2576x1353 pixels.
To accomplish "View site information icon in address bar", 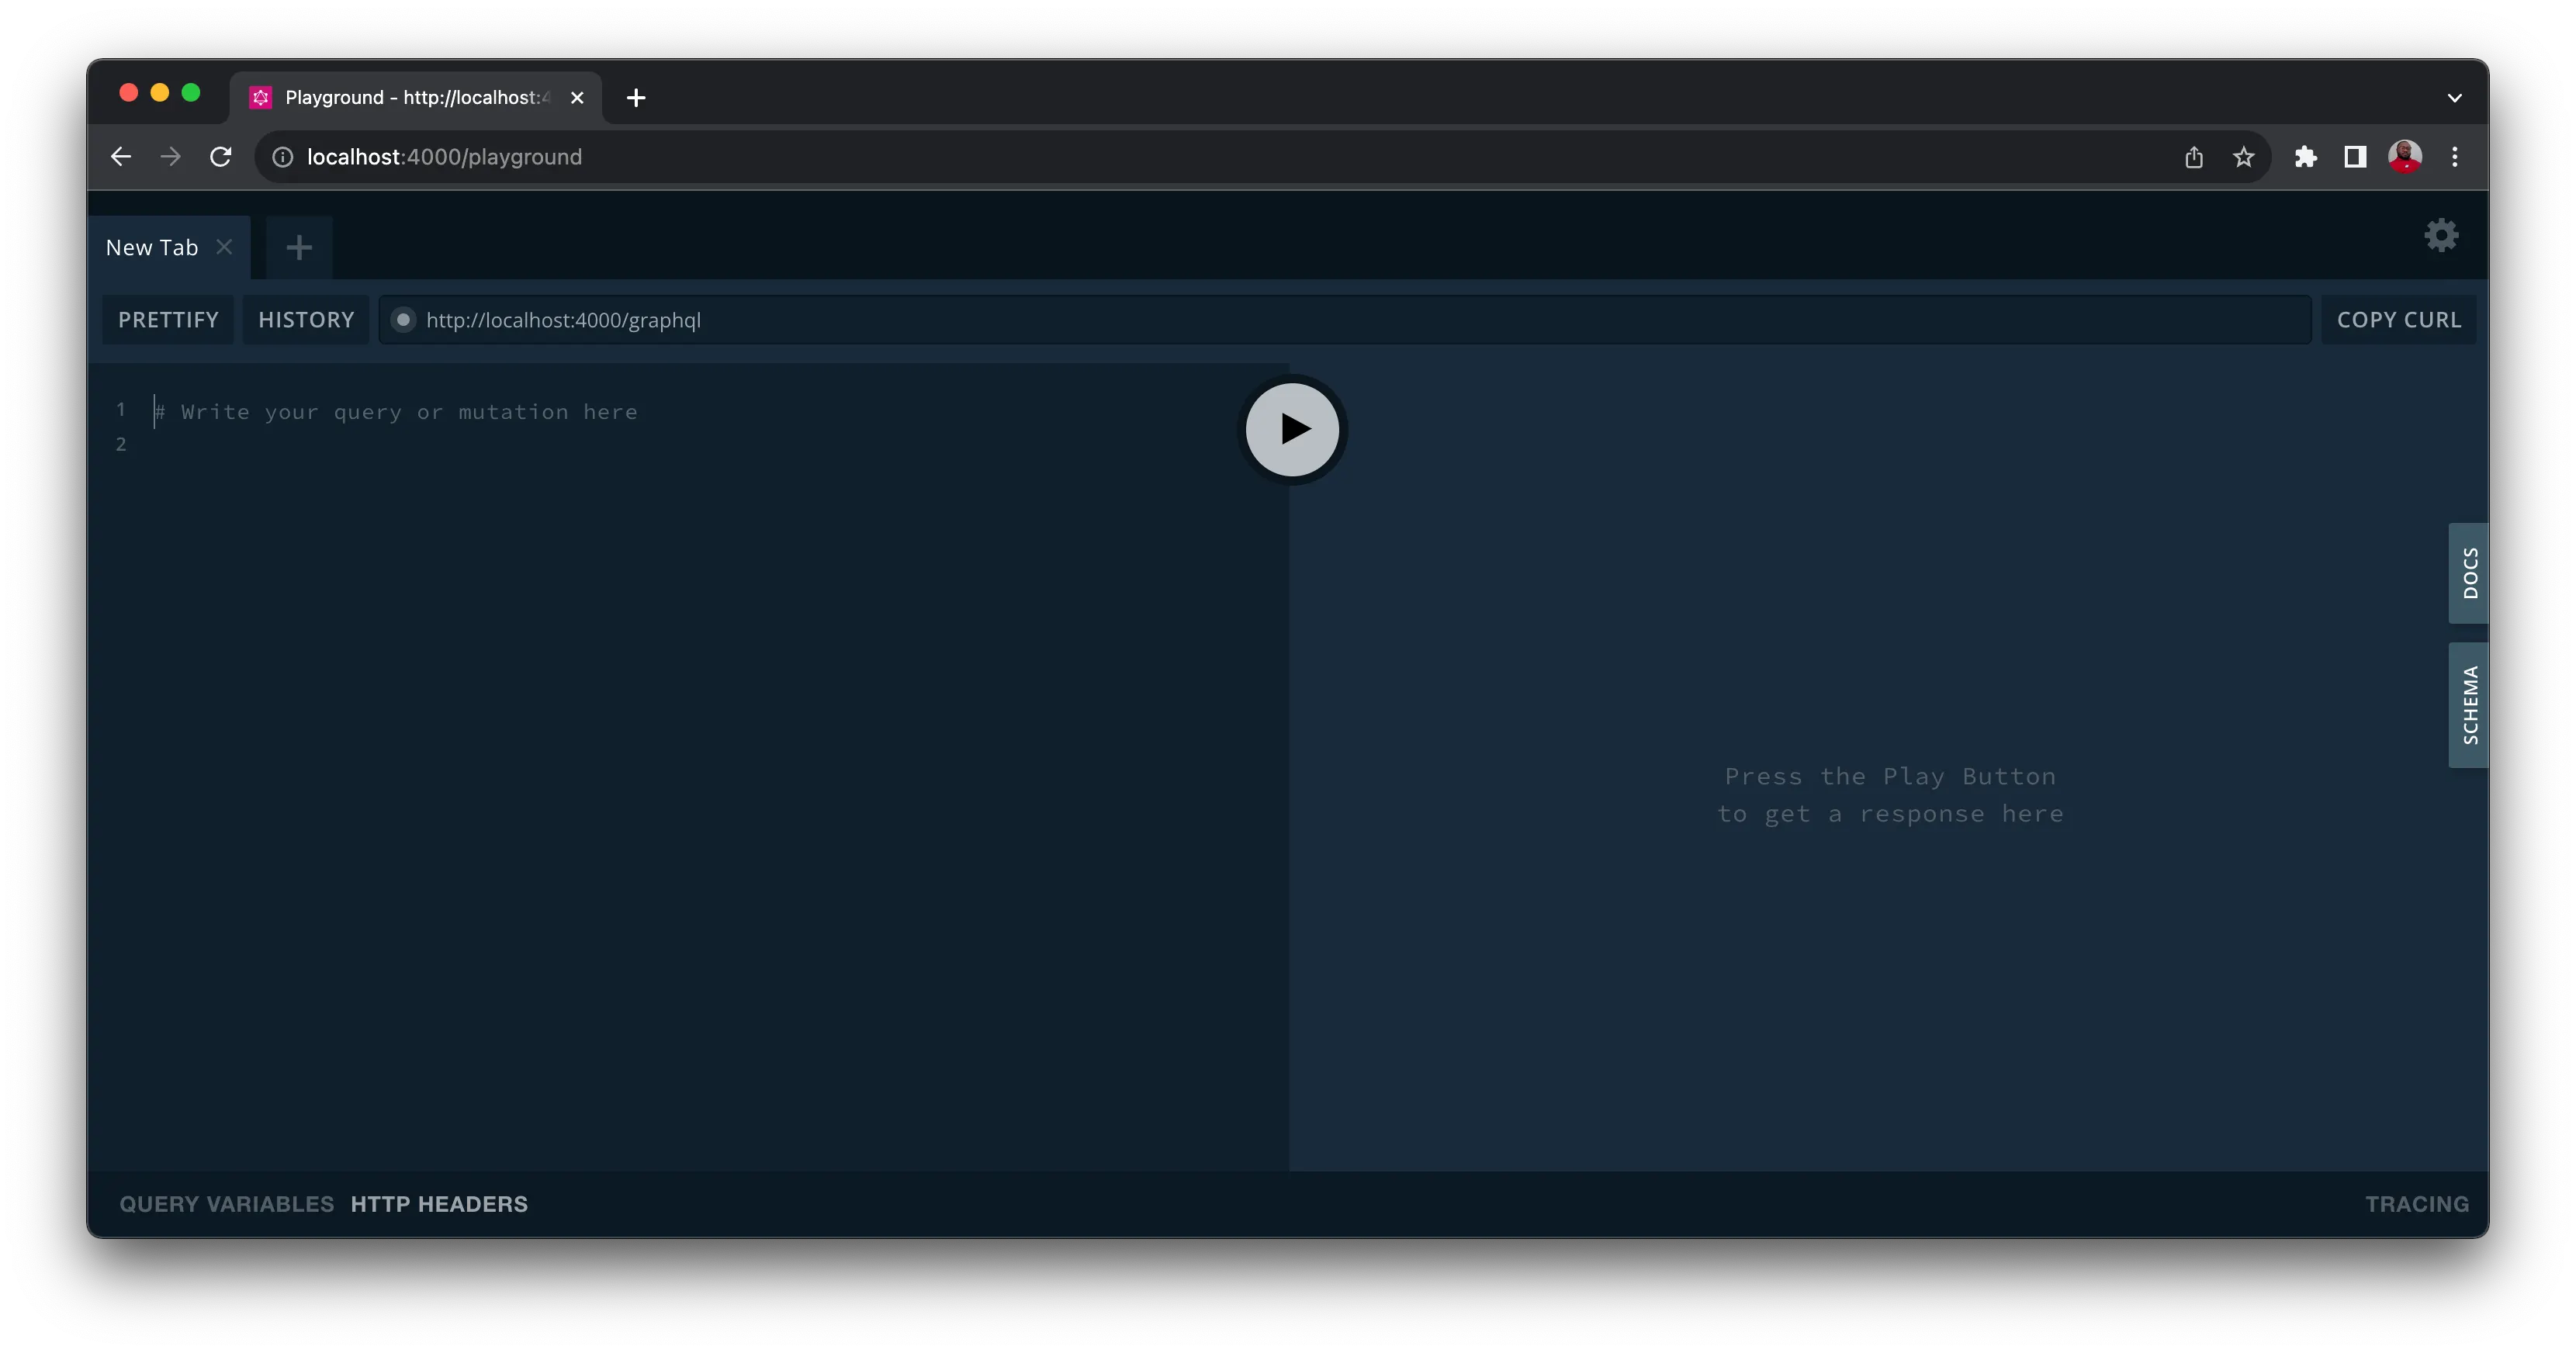I will pos(283,157).
